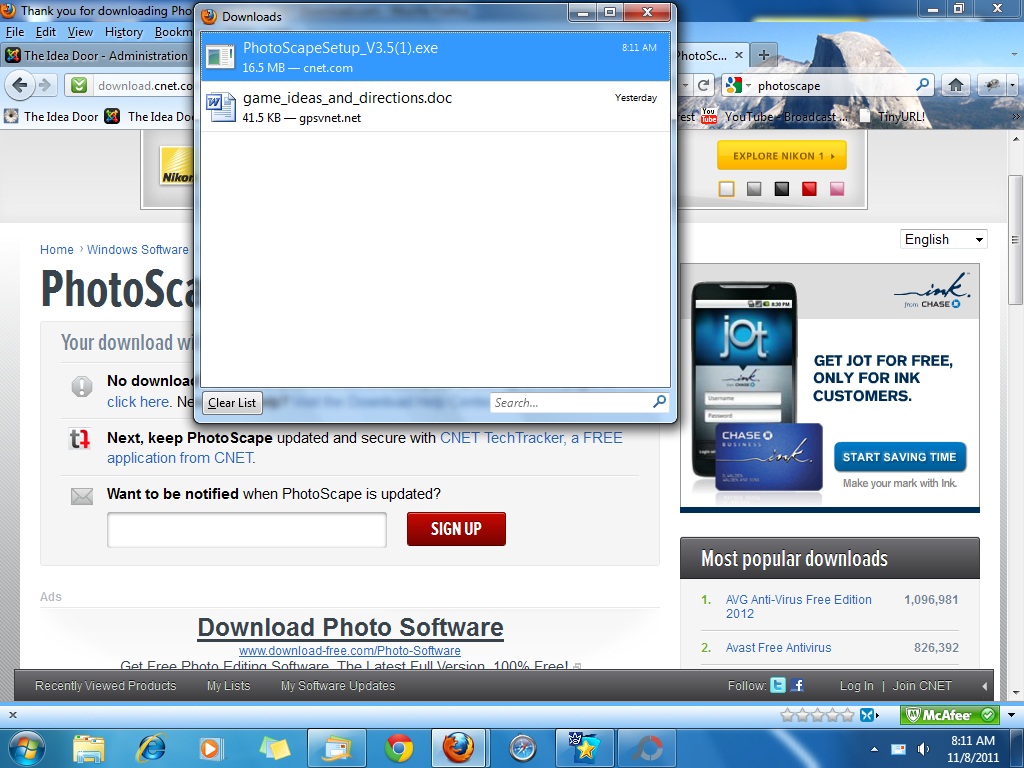Expand the CNET footer bar arrow
1024x768 pixels.
tap(984, 686)
